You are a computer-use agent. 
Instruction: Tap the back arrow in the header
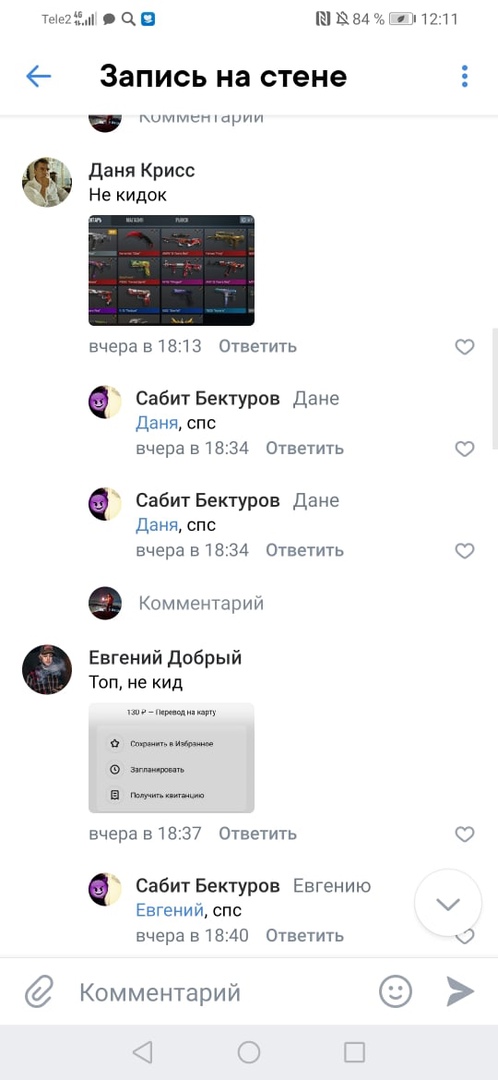[39, 76]
